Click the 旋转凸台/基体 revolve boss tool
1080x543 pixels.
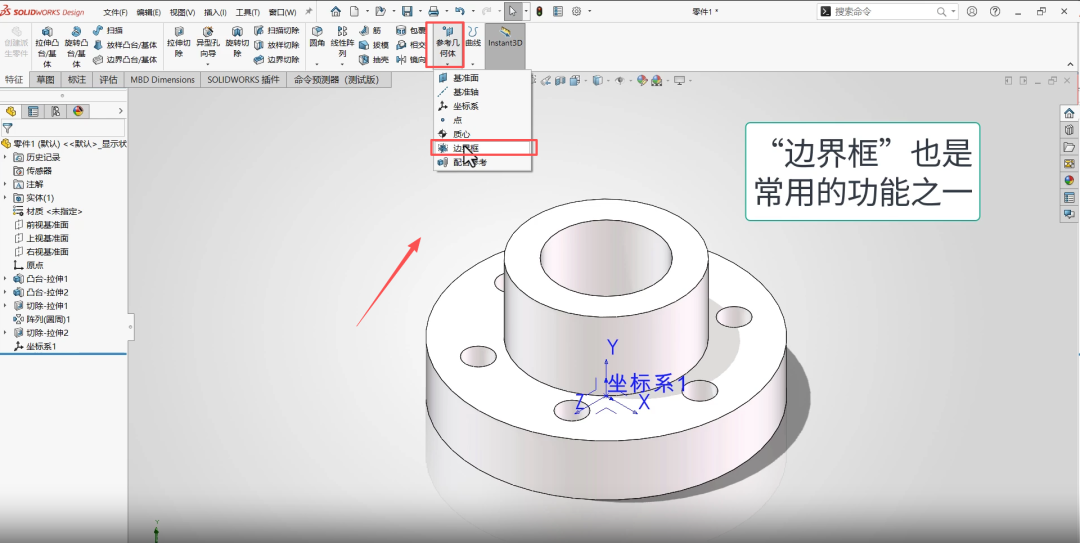76,46
